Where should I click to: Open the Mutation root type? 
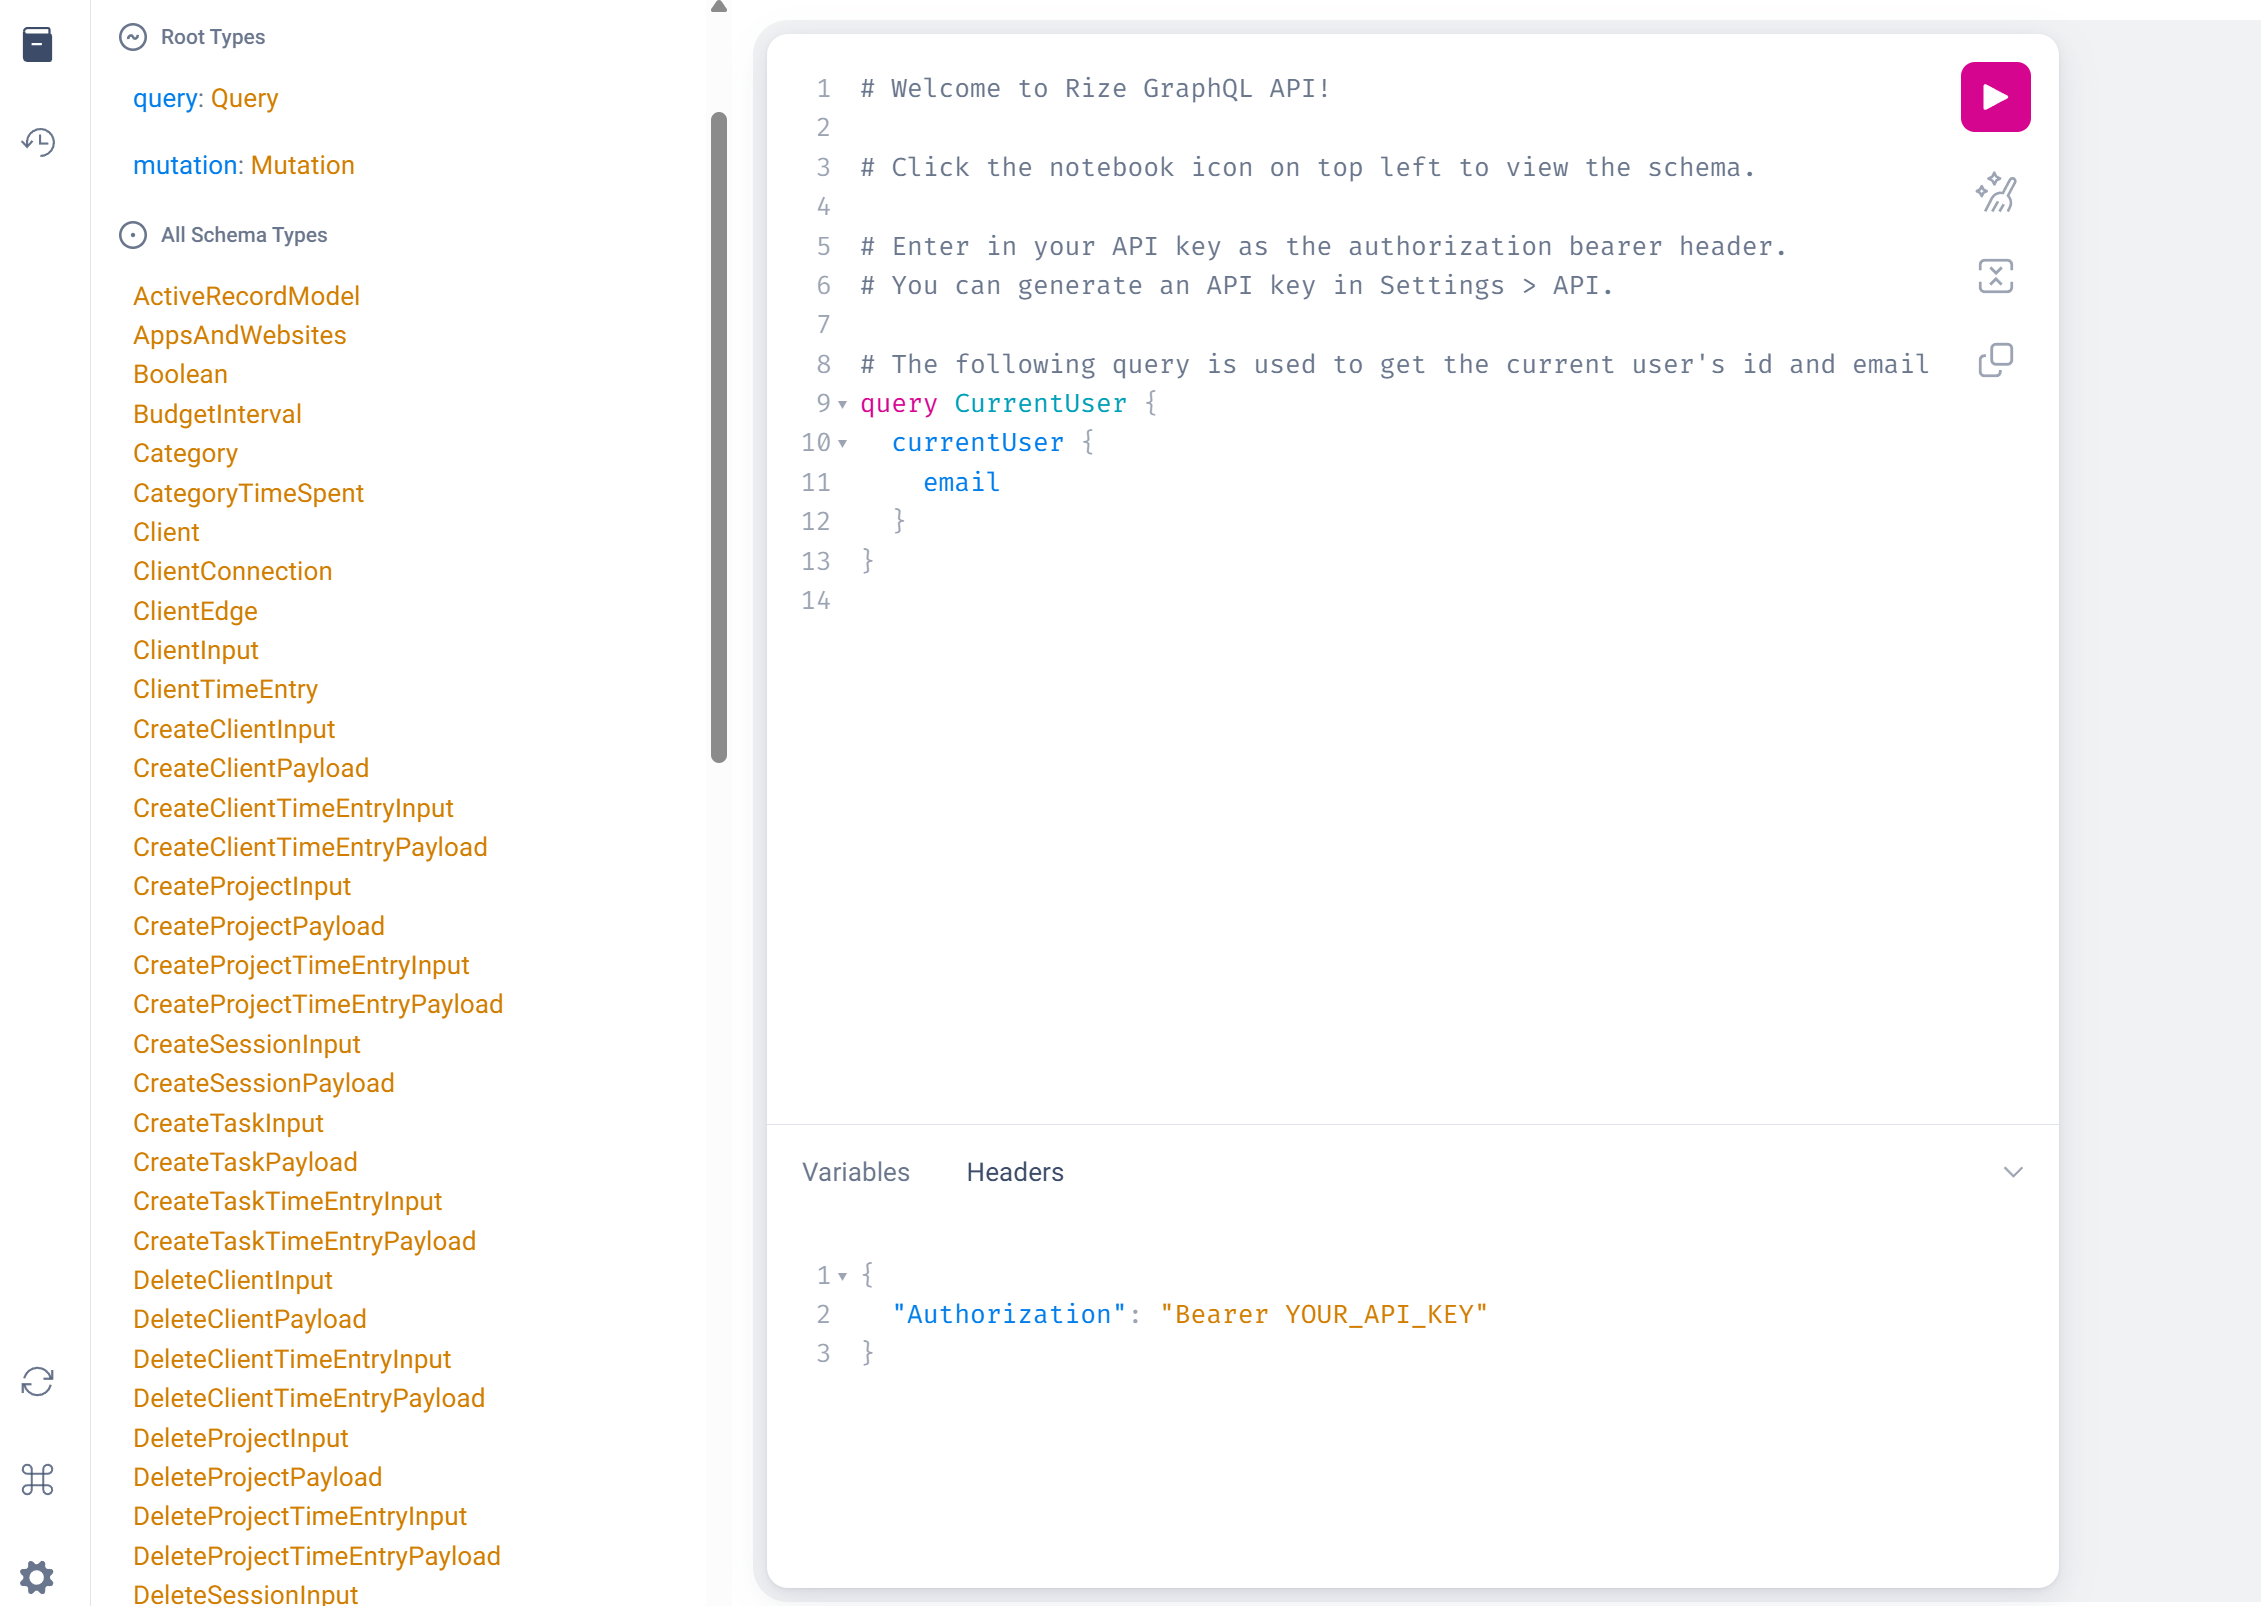(x=302, y=165)
